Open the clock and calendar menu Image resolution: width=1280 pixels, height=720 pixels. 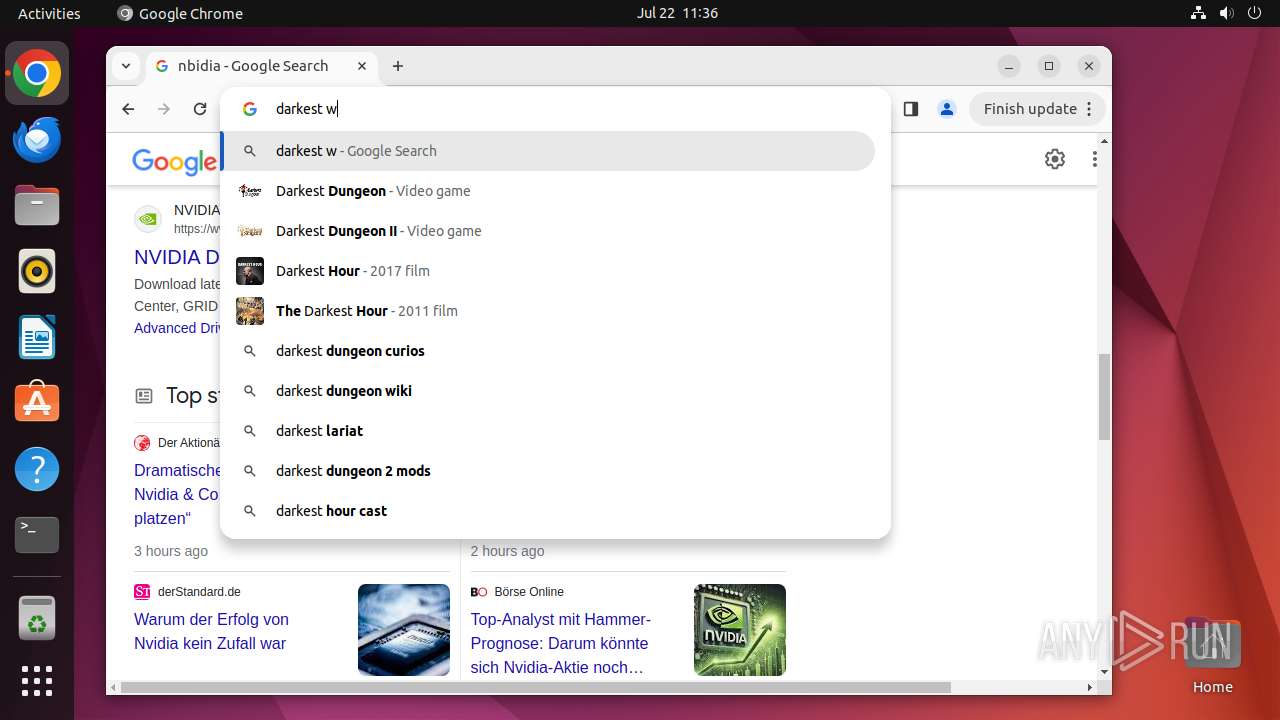click(x=677, y=13)
